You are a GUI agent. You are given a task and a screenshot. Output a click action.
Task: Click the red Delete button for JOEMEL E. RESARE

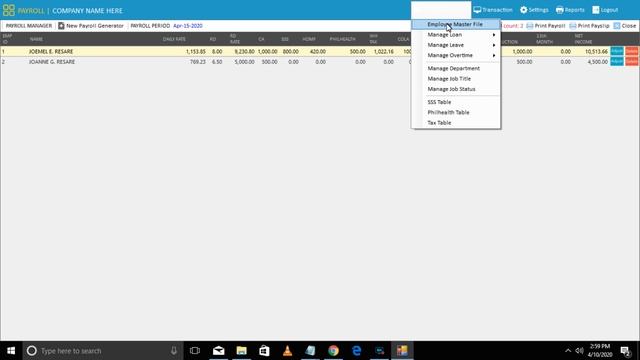pos(631,51)
